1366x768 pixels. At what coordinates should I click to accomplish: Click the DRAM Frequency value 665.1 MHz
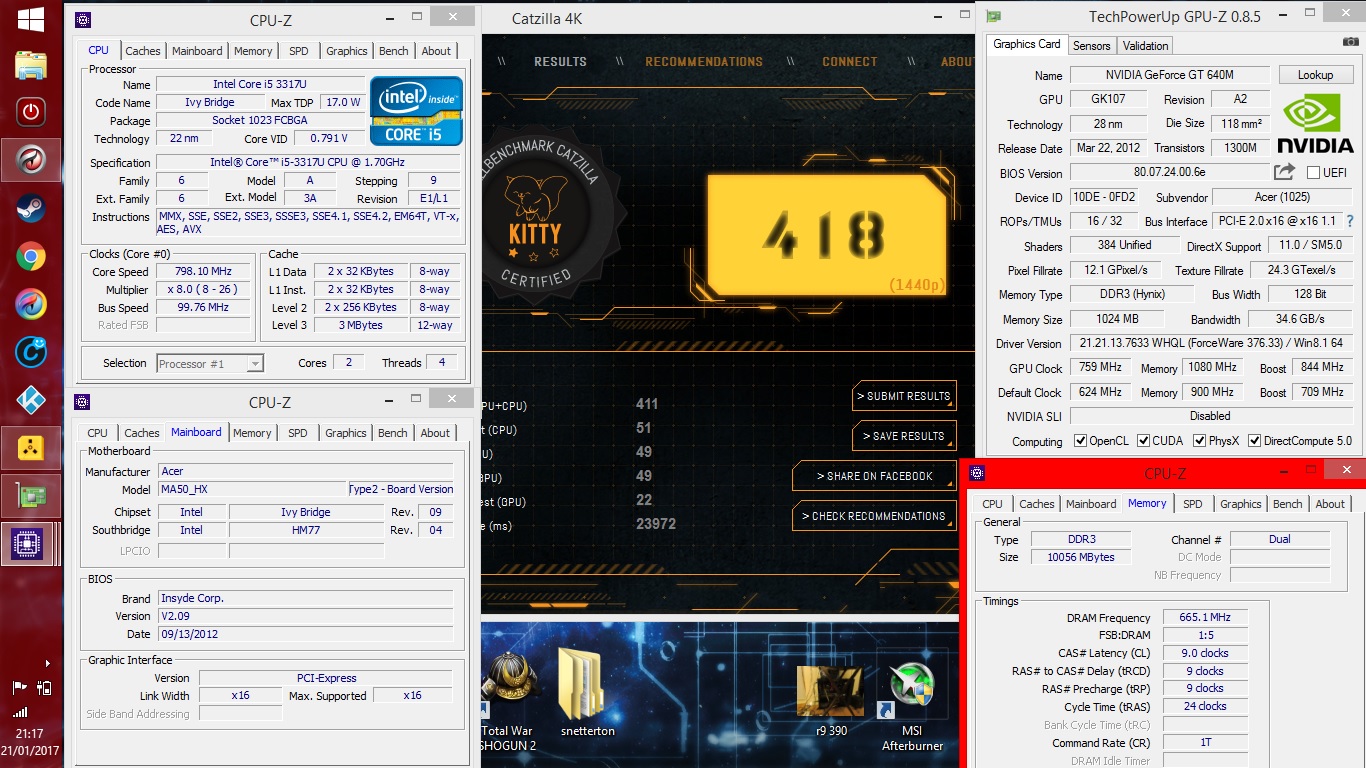[x=1205, y=618]
